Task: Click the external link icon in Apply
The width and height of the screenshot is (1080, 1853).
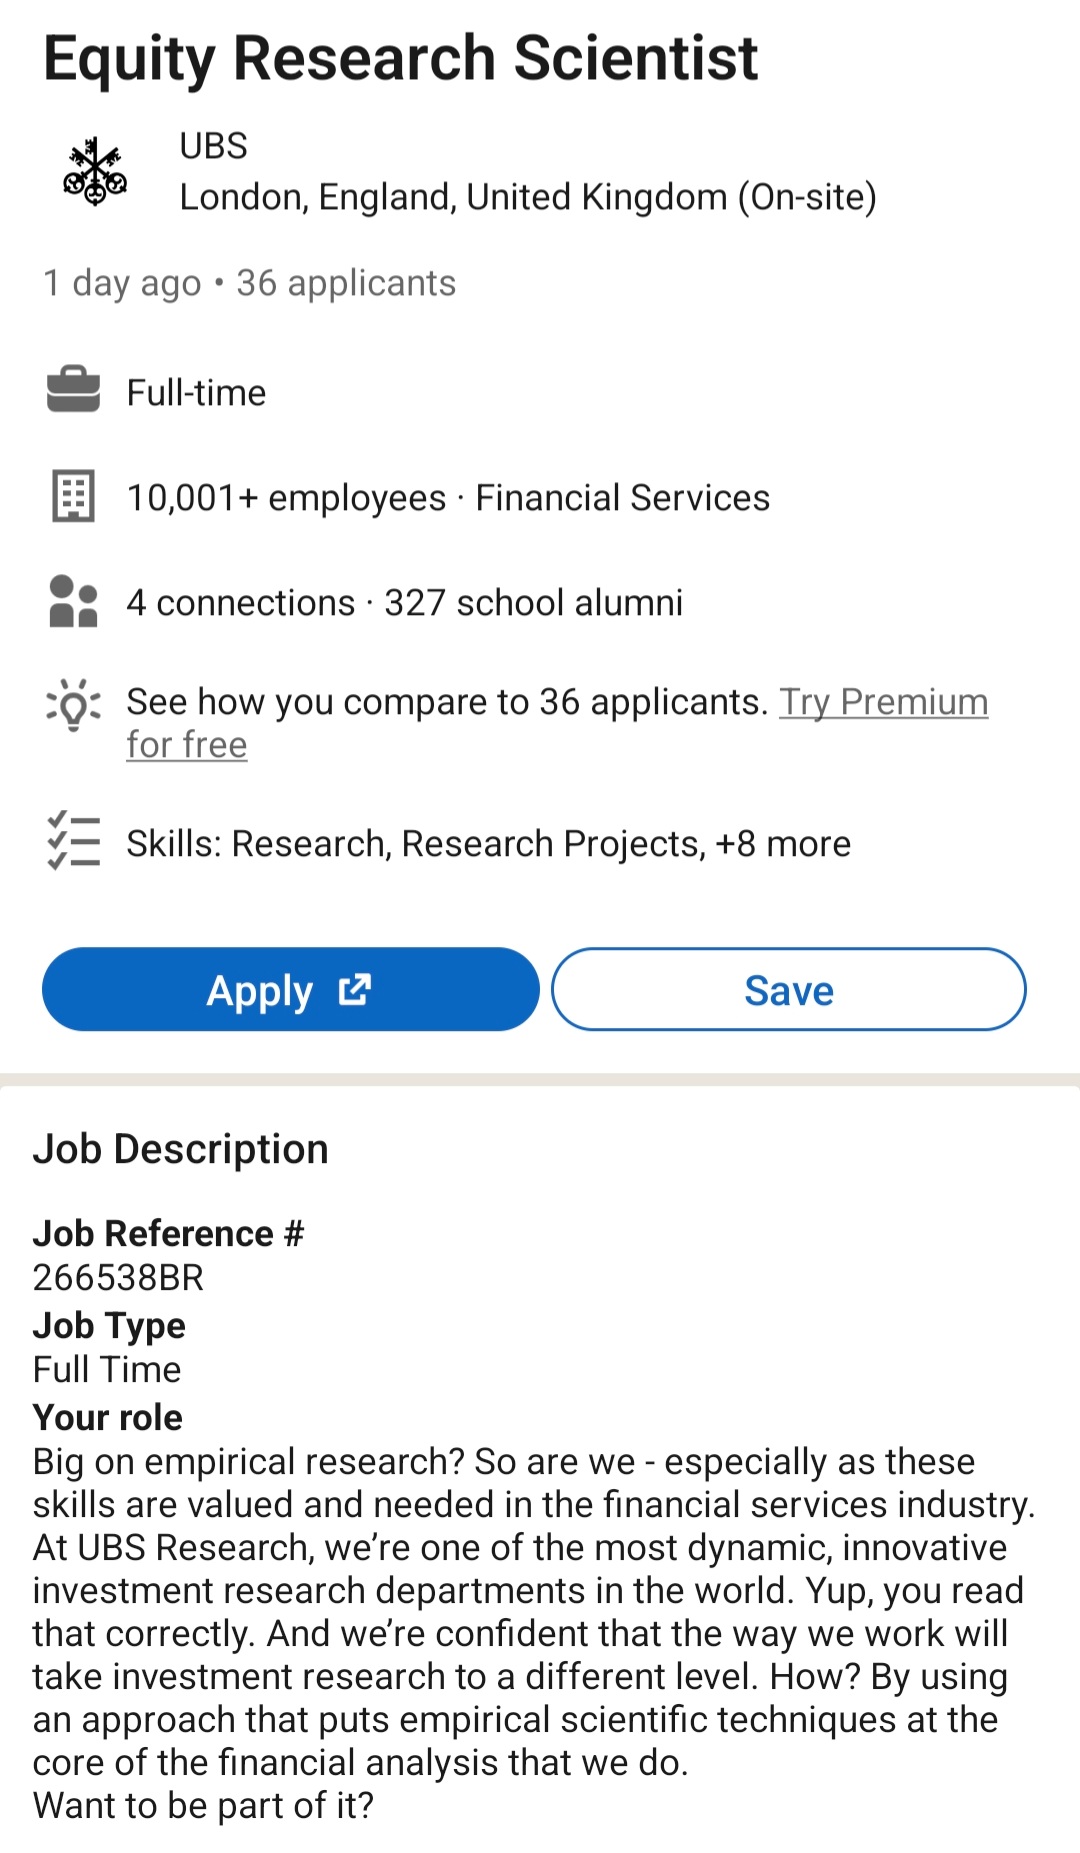Action: coord(355,989)
